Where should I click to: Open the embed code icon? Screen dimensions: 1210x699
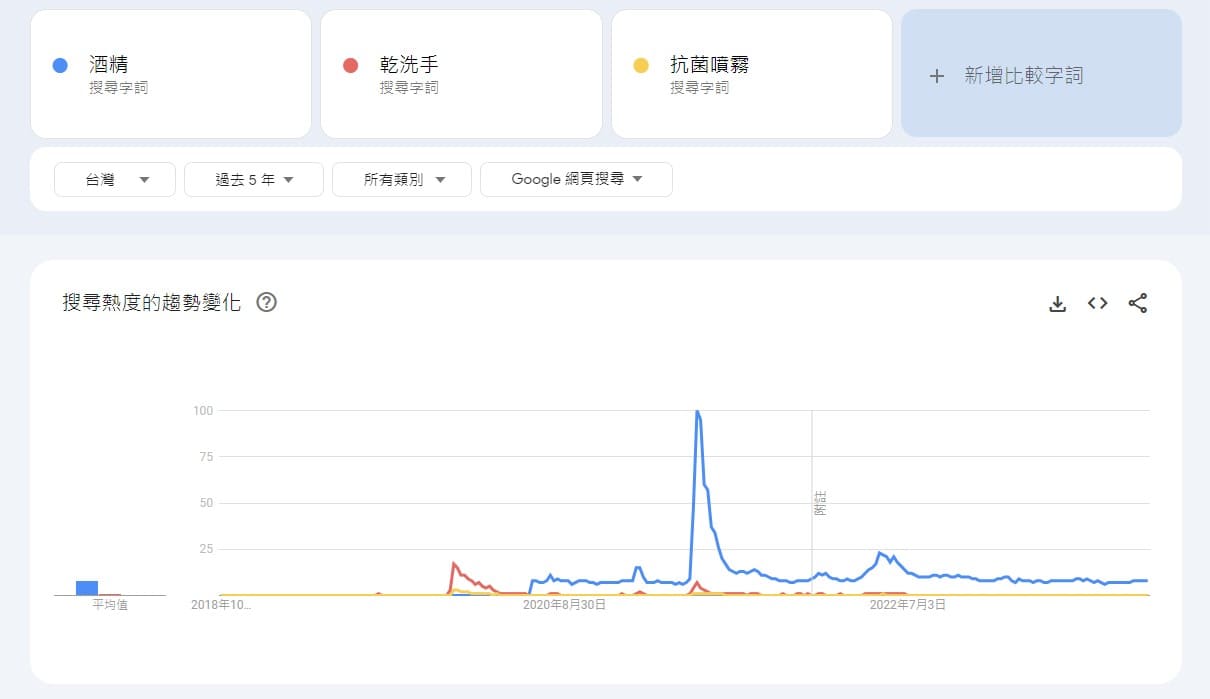1097,303
